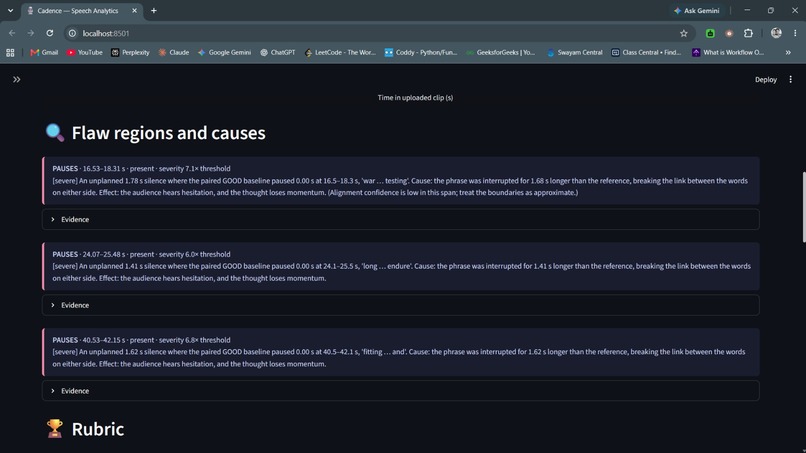Screen dimensions: 806x453
Task: Click the trophy emoji beside Rubric
Action: [x=54, y=429]
